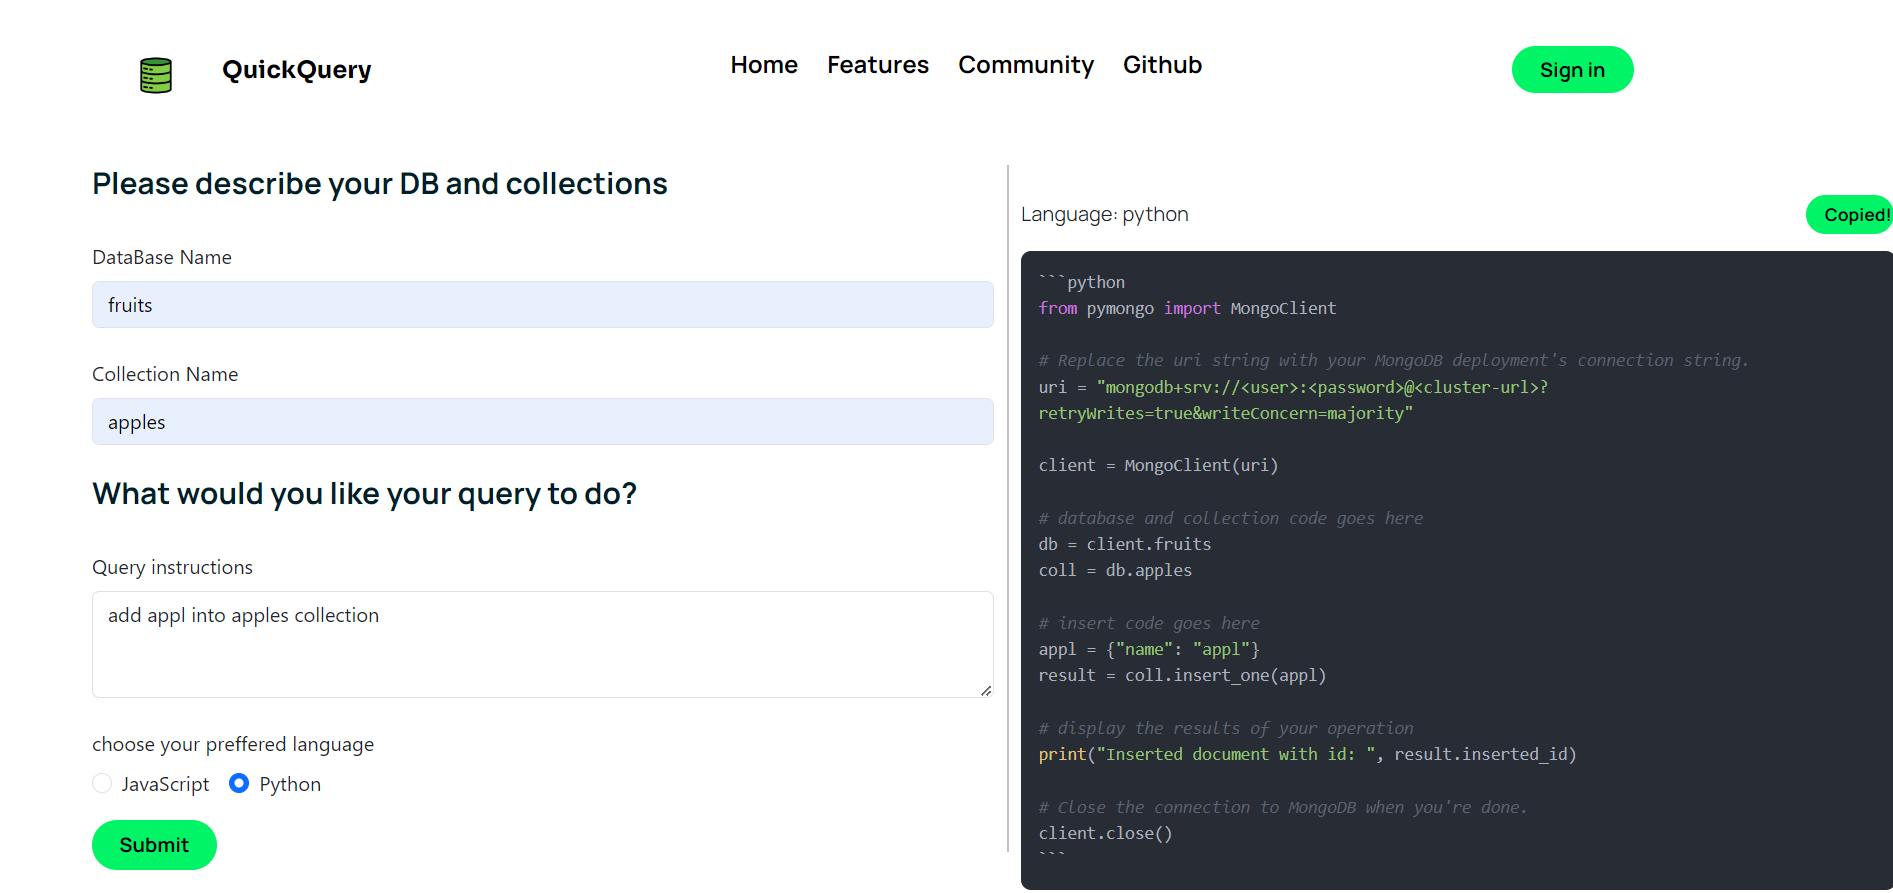1893x893 pixels.
Task: Click the textarea resize handle corner
Action: [x=986, y=690]
